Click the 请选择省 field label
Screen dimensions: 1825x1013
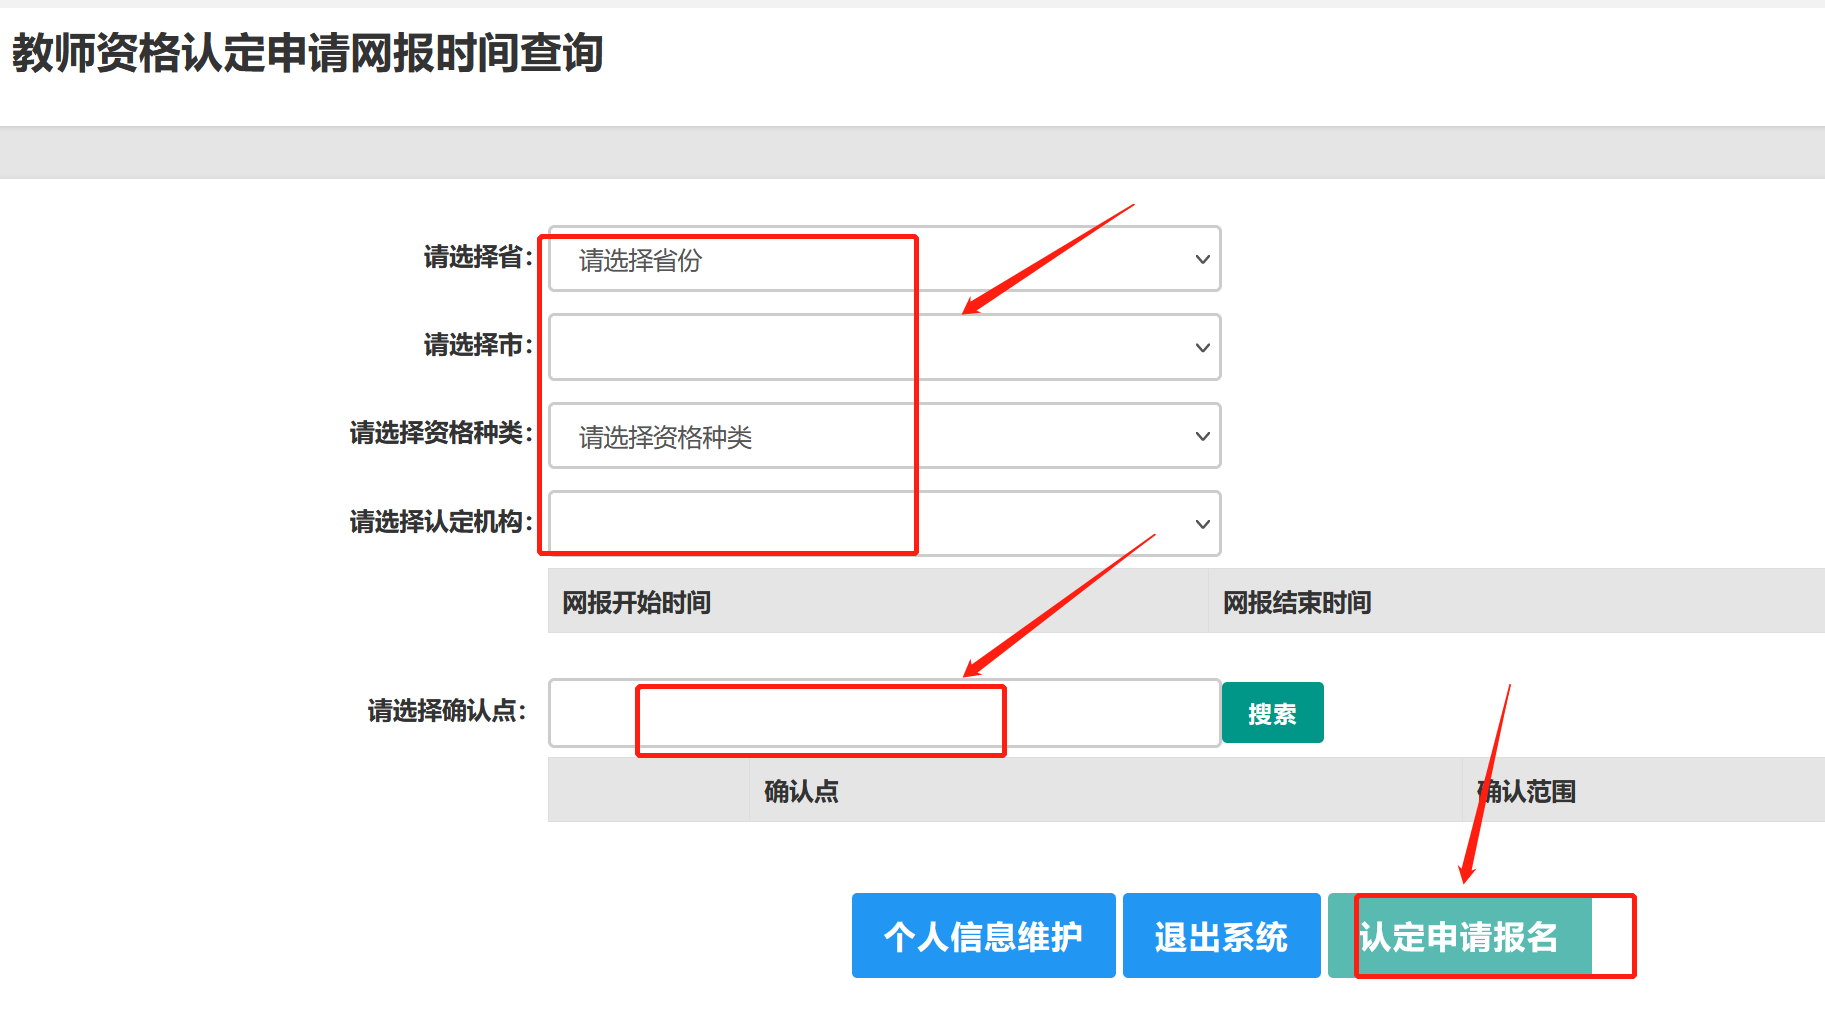[x=477, y=257]
